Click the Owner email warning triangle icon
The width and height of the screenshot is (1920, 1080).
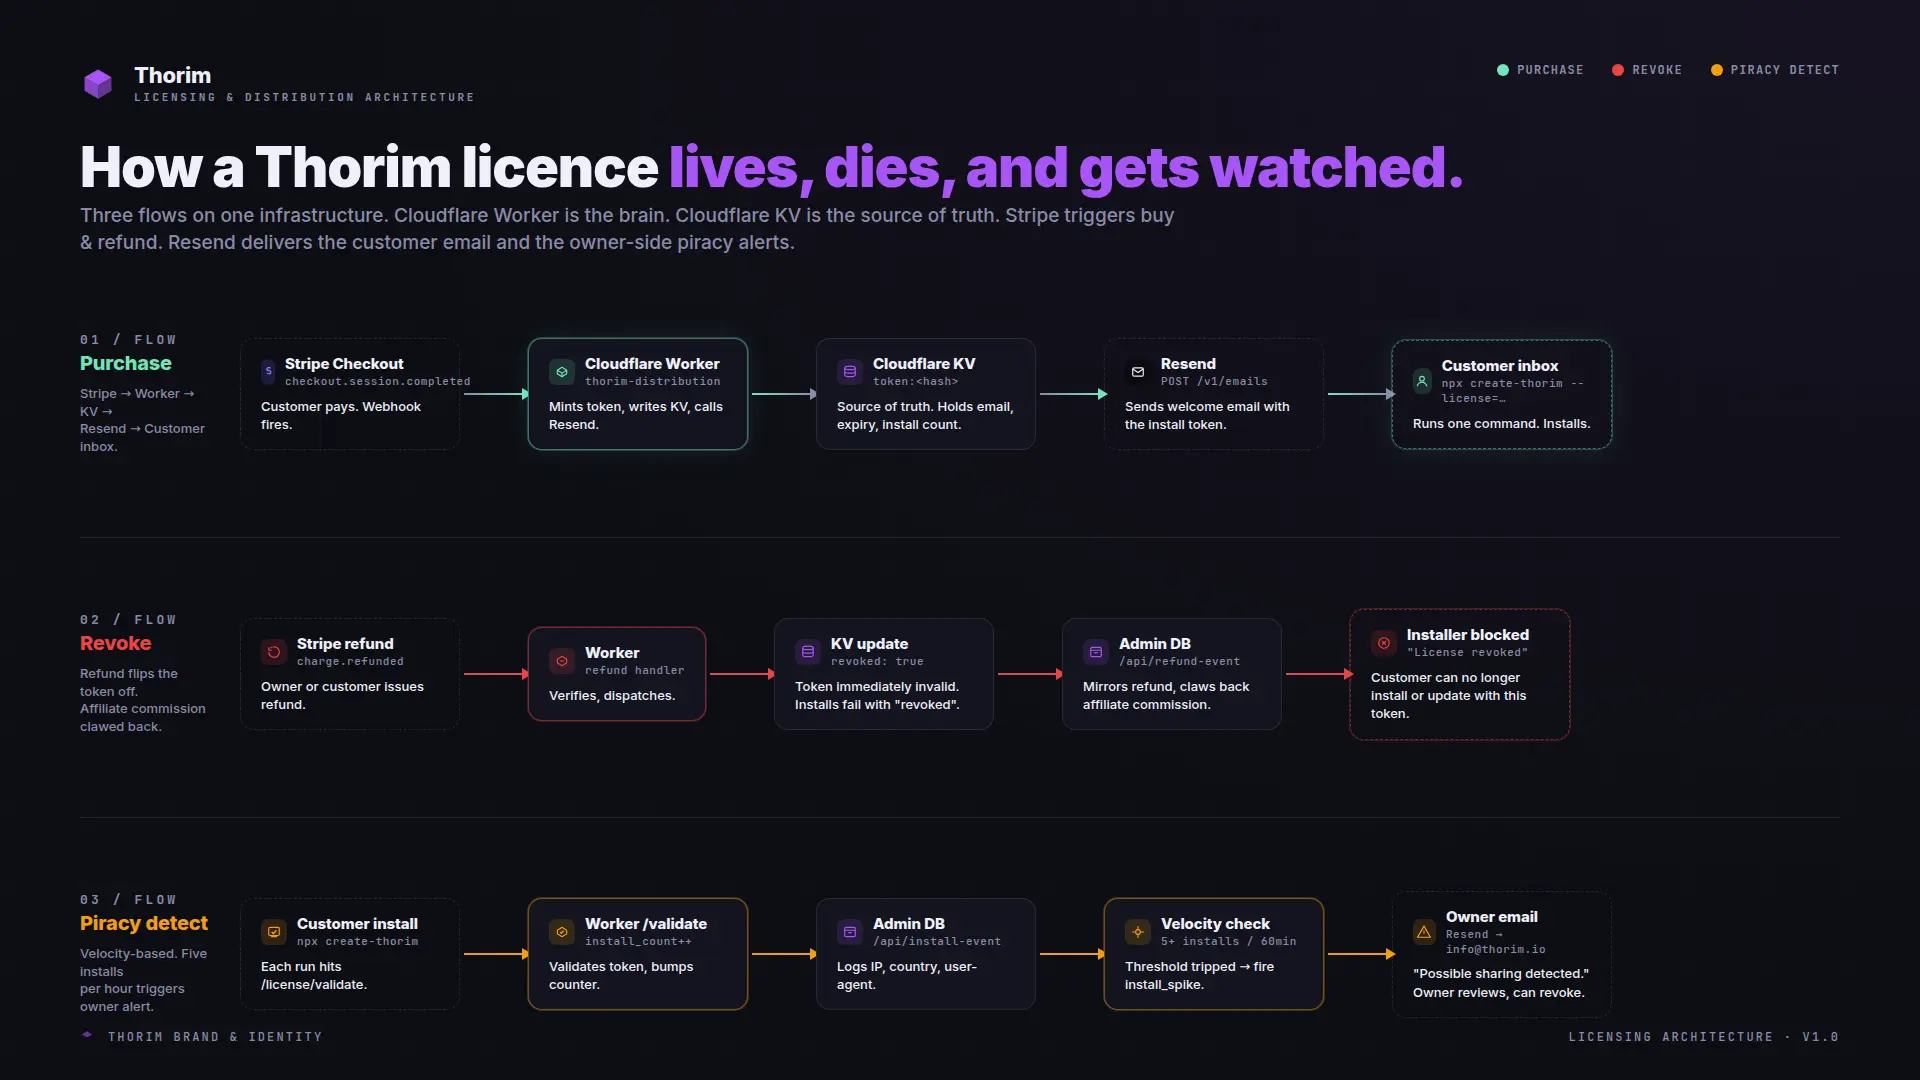tap(1424, 932)
